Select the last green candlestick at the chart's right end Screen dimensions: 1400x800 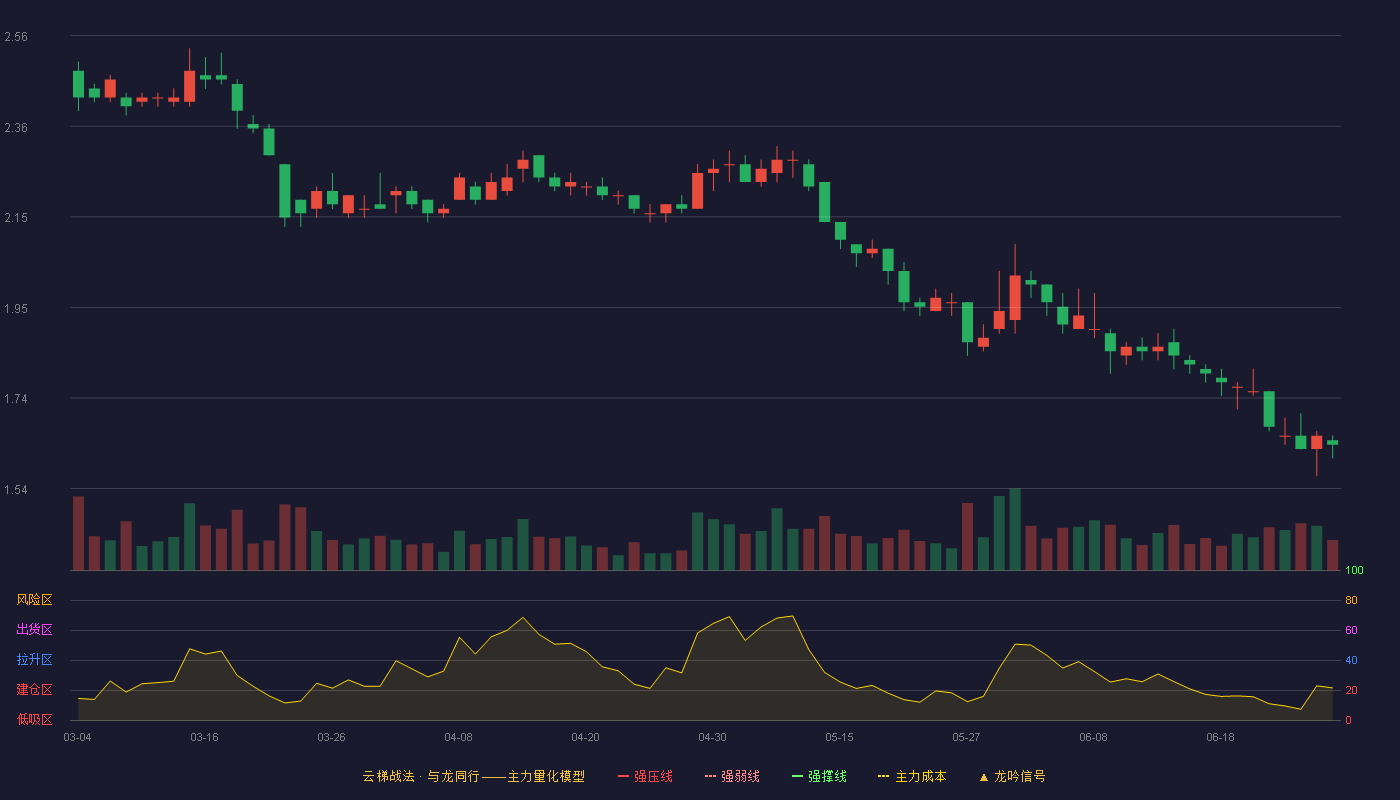click(x=1332, y=443)
